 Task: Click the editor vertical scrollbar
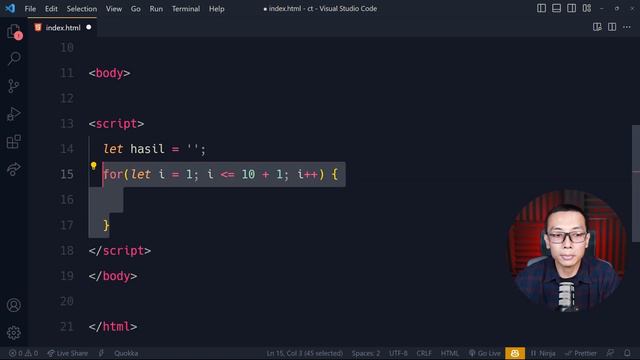pyautogui.click(x=636, y=184)
